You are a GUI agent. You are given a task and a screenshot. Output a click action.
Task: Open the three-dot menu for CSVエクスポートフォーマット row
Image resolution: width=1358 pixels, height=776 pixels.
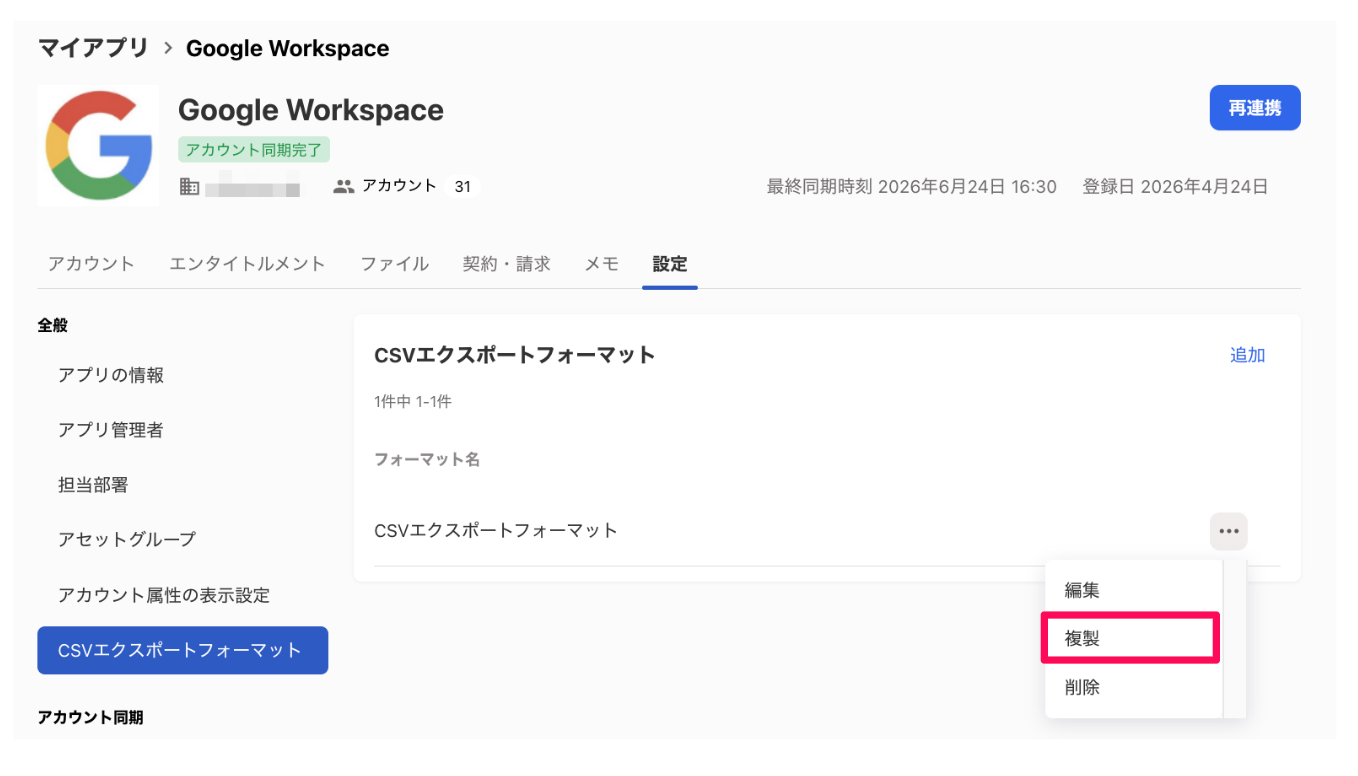pos(1228,531)
